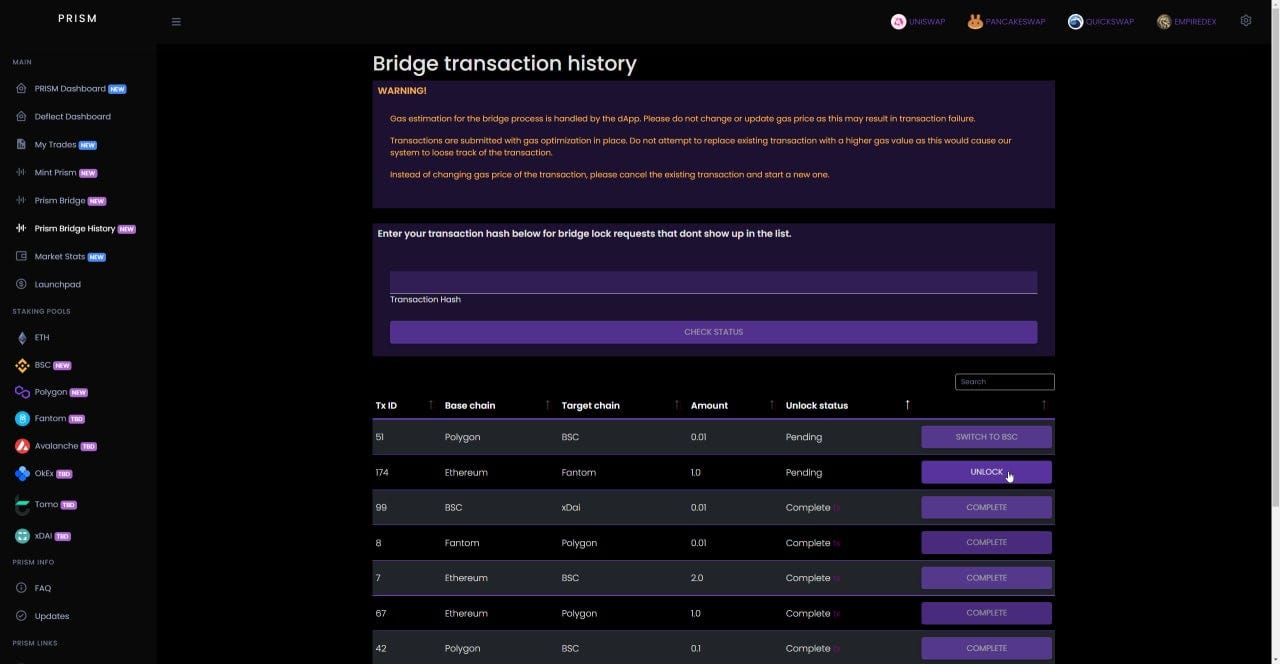Sort table by Target chain column
Screen dimensions: 1280x664
(x=620, y=405)
